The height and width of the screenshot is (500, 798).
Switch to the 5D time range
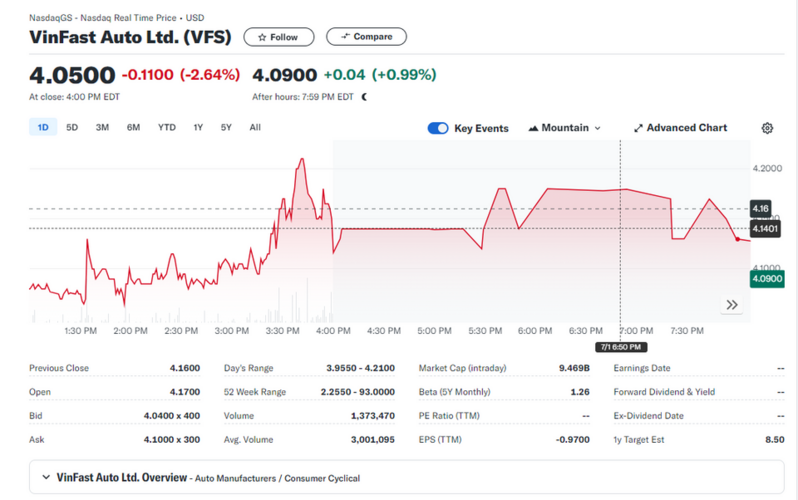coord(72,127)
